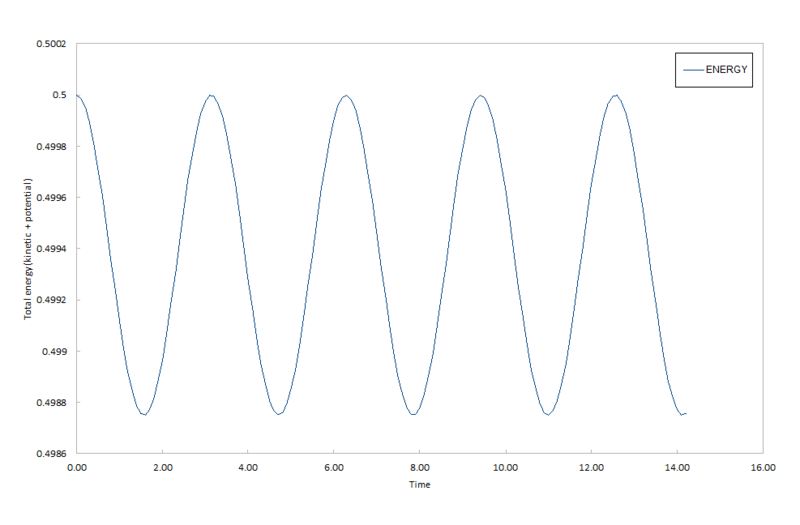Click the blue ENERGY legend line sample
800x525 pixels.
point(693,70)
